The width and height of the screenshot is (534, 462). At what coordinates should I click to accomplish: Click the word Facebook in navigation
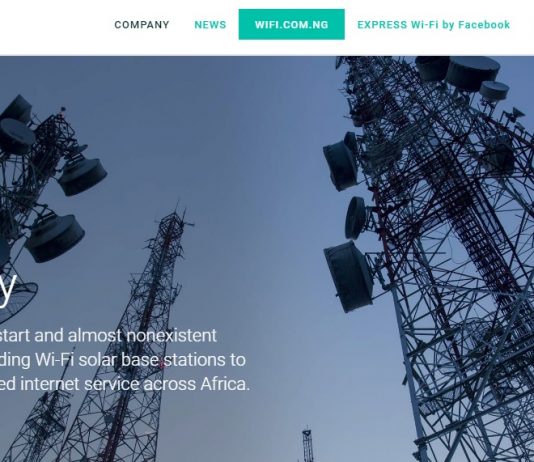tap(484, 25)
